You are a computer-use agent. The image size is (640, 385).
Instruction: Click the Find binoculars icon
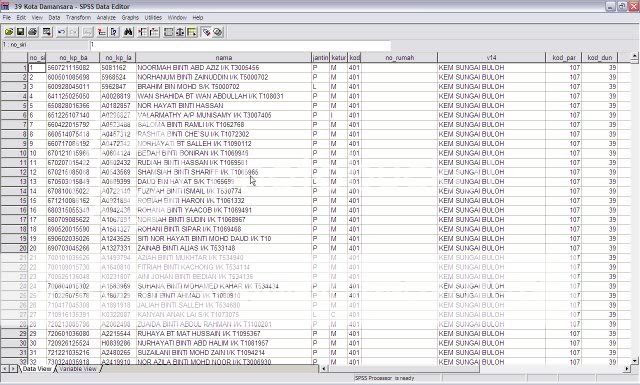tap(128, 32)
